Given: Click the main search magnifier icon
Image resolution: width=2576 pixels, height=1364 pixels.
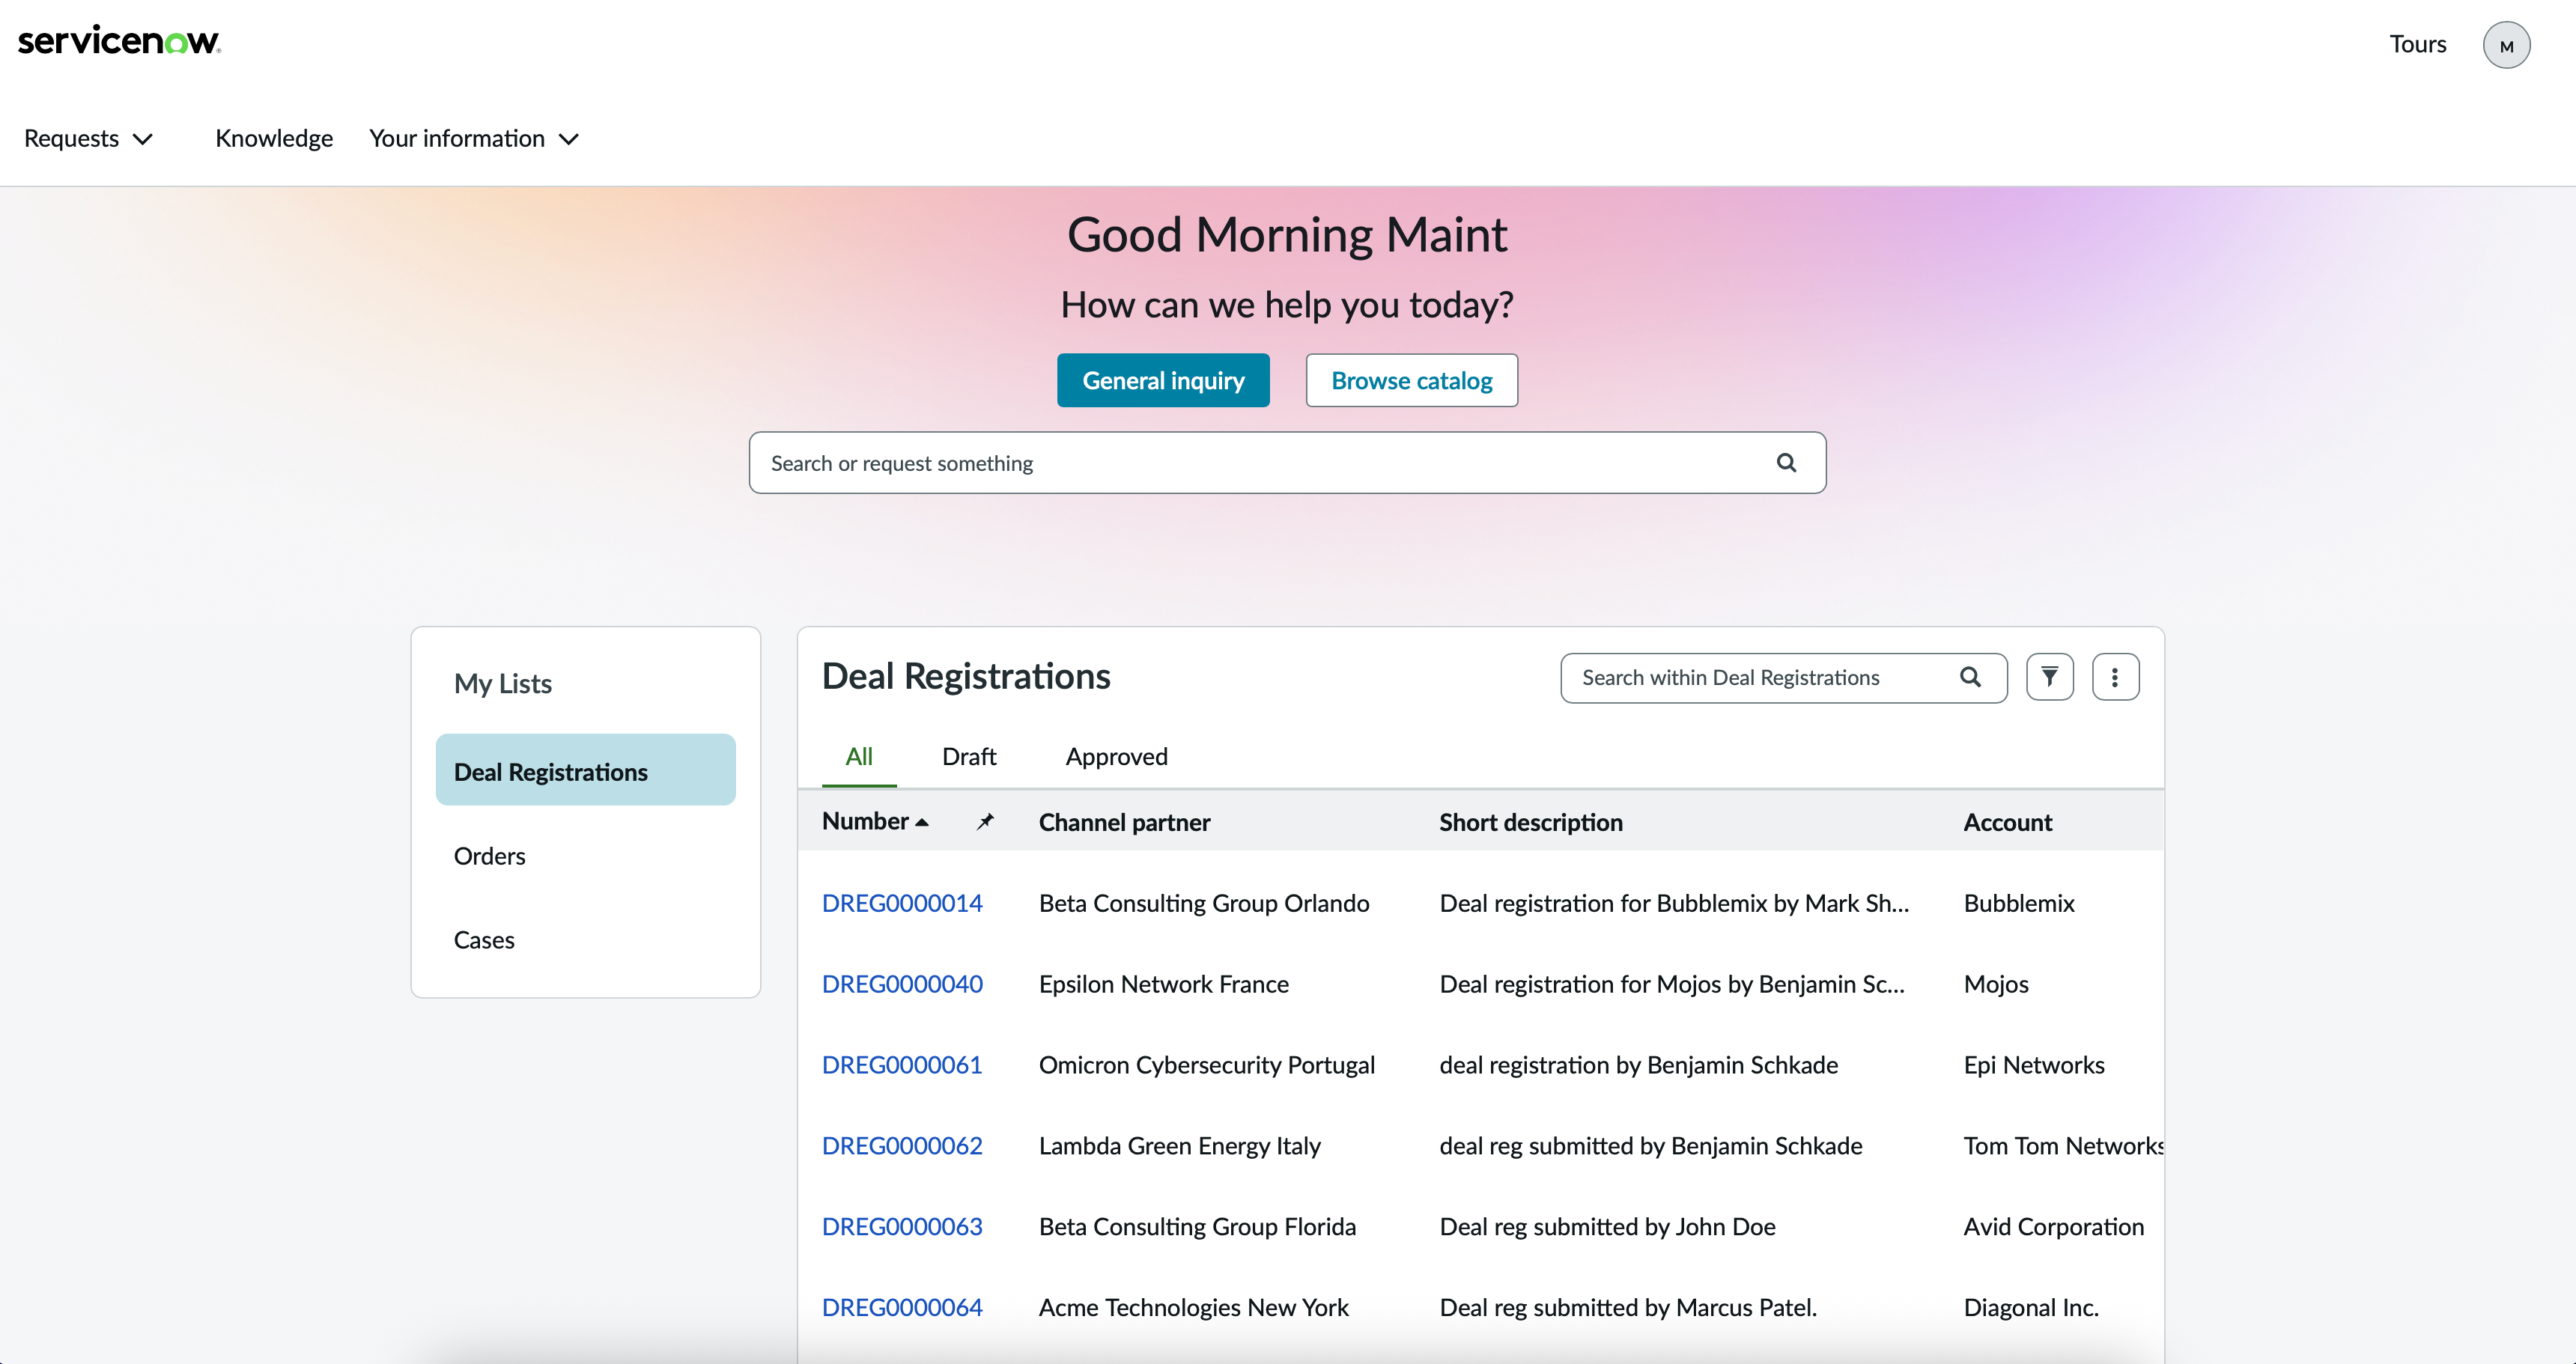Looking at the screenshot, I should tap(1786, 463).
